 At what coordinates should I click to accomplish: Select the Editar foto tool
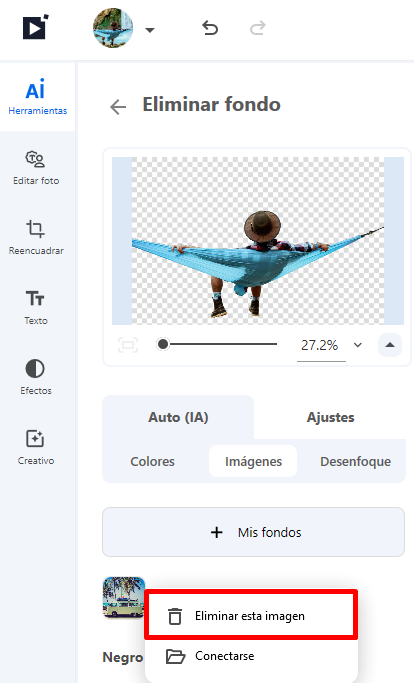(36, 168)
